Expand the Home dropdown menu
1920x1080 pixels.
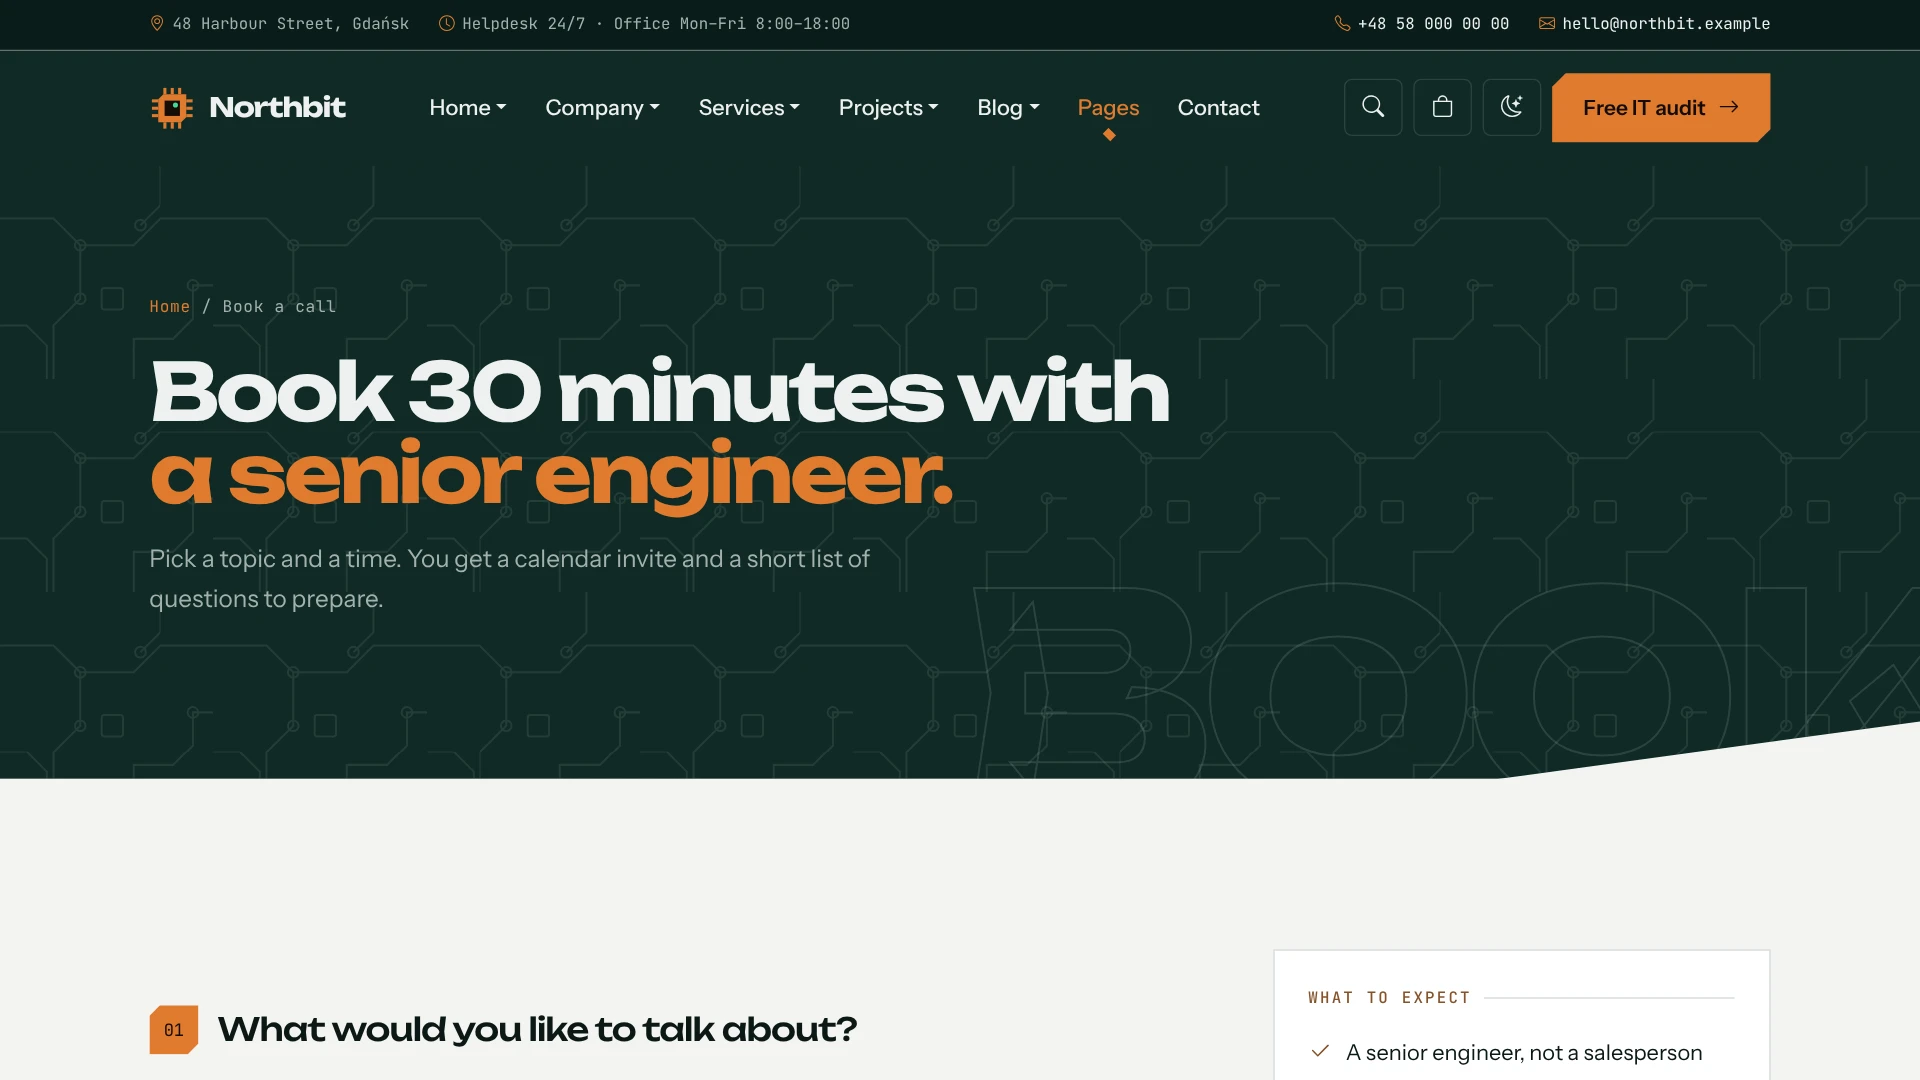tap(467, 107)
